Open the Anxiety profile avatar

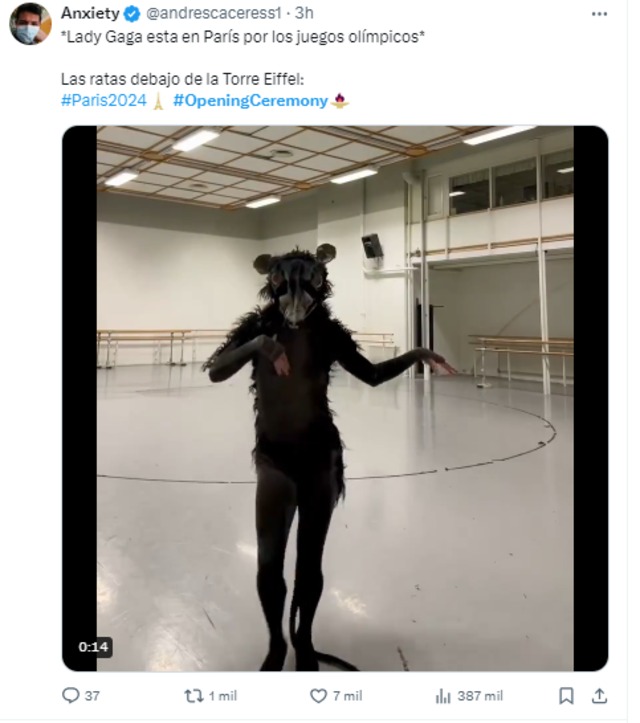(x=30, y=24)
